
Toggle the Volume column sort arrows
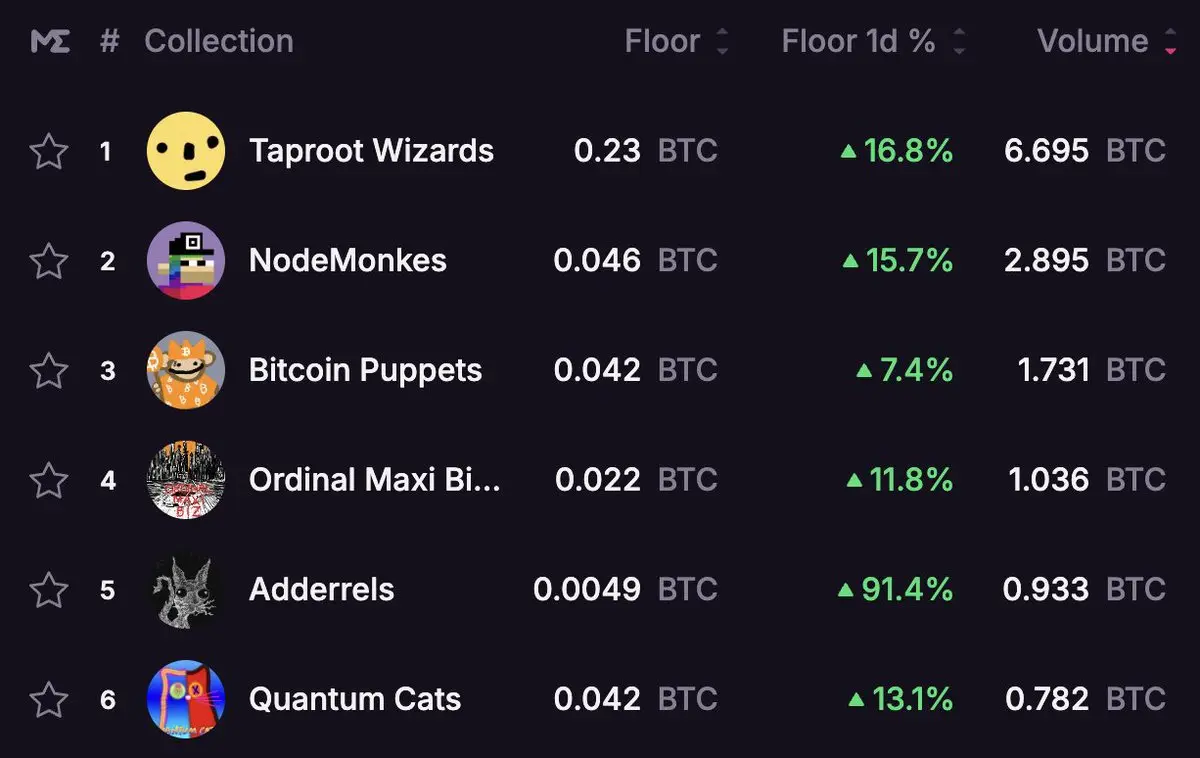(1170, 42)
